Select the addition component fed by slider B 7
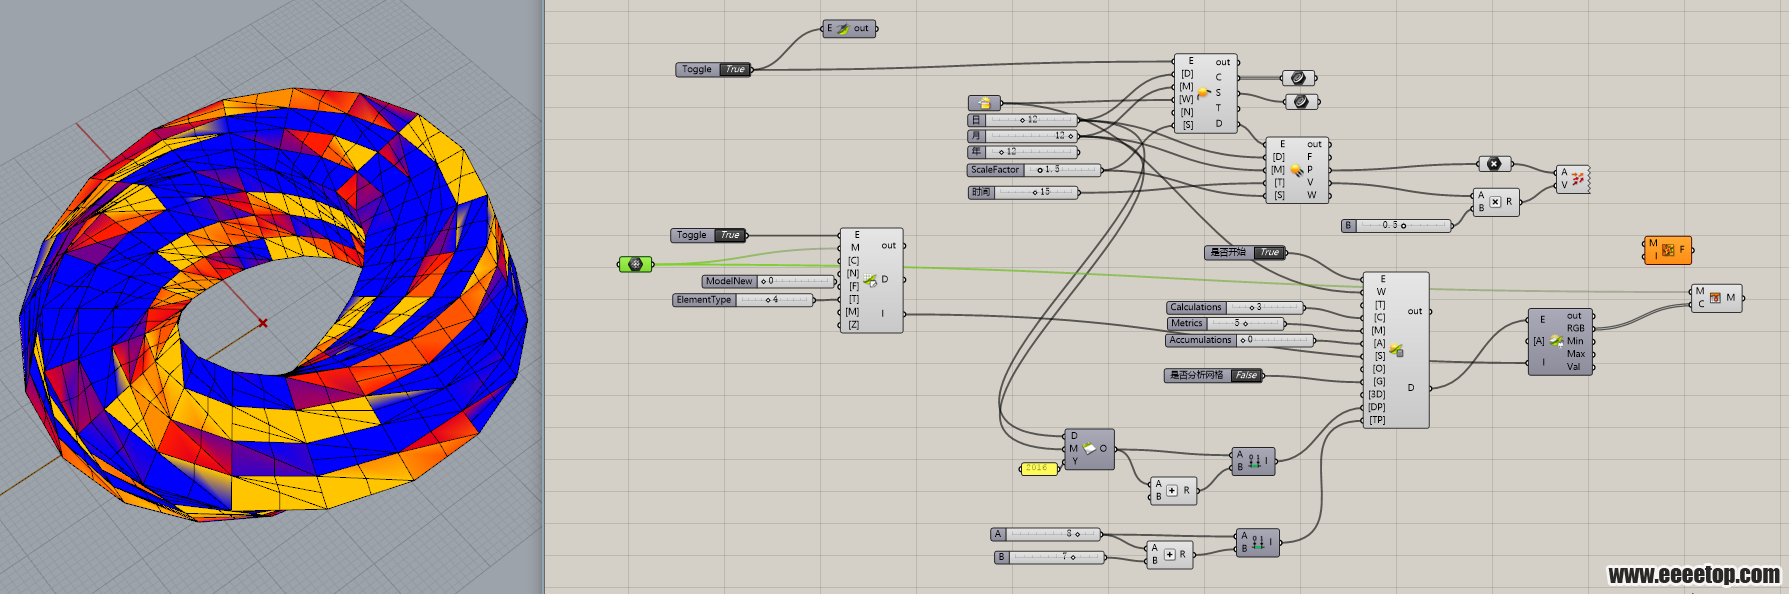 (1169, 554)
